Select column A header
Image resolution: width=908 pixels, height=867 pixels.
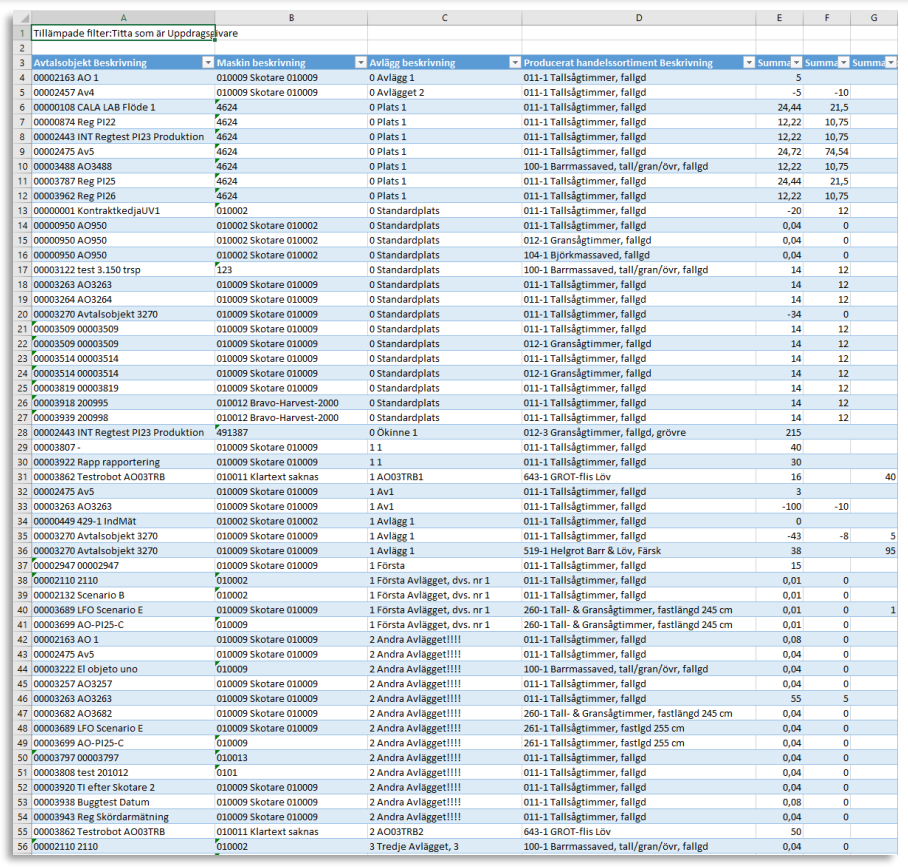tap(123, 17)
